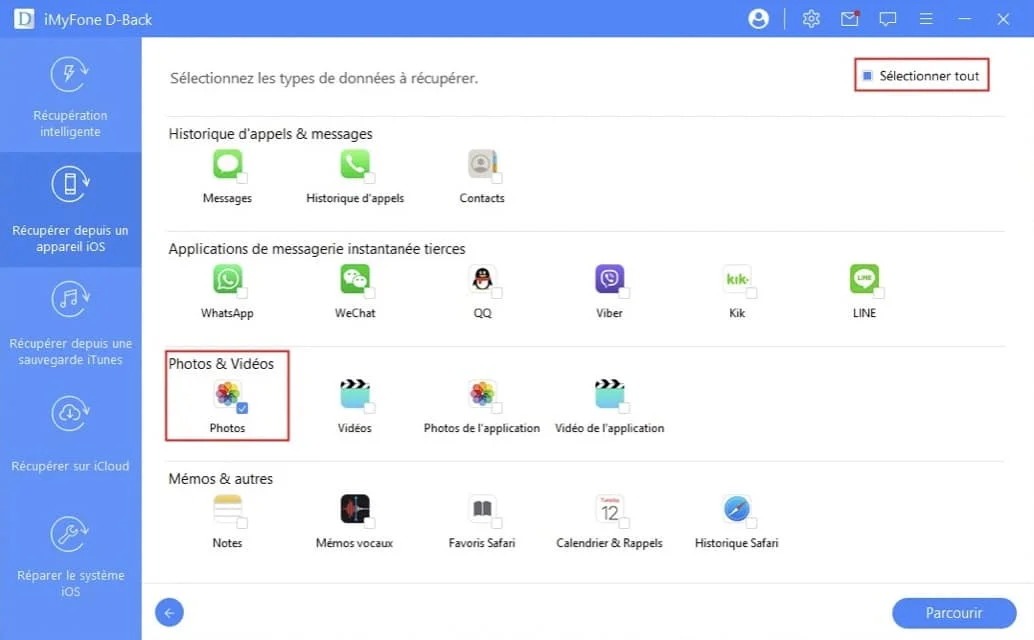Uncheck the Photos checkbox

[x=242, y=408]
